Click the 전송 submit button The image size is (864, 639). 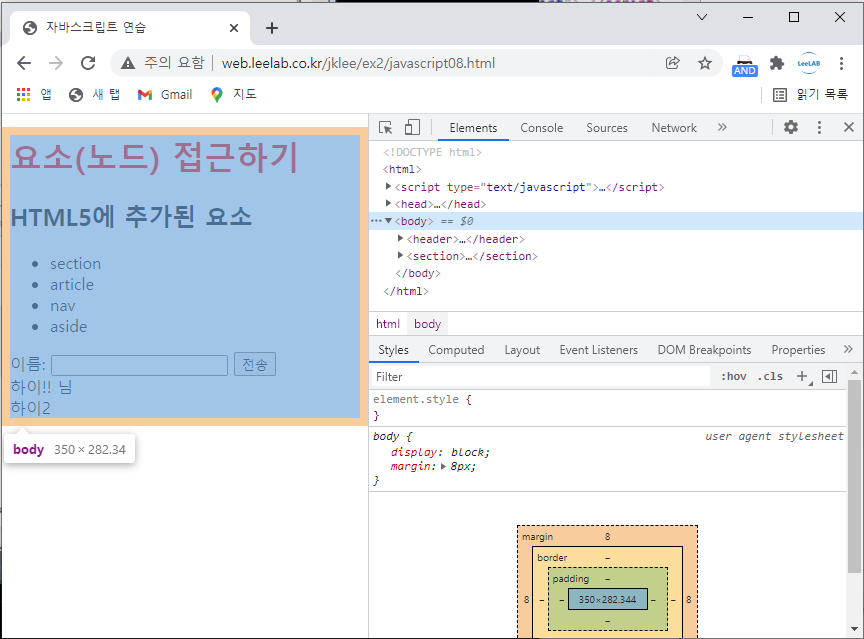click(255, 365)
